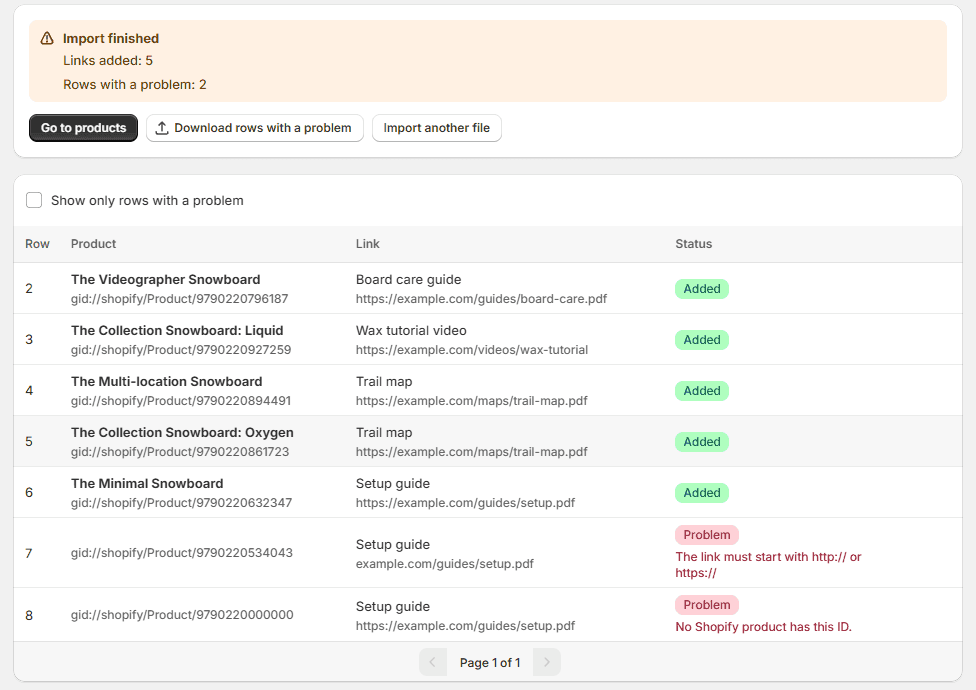The width and height of the screenshot is (976, 690).
Task: Click the Wax tutorial video link title
Action: 411,330
